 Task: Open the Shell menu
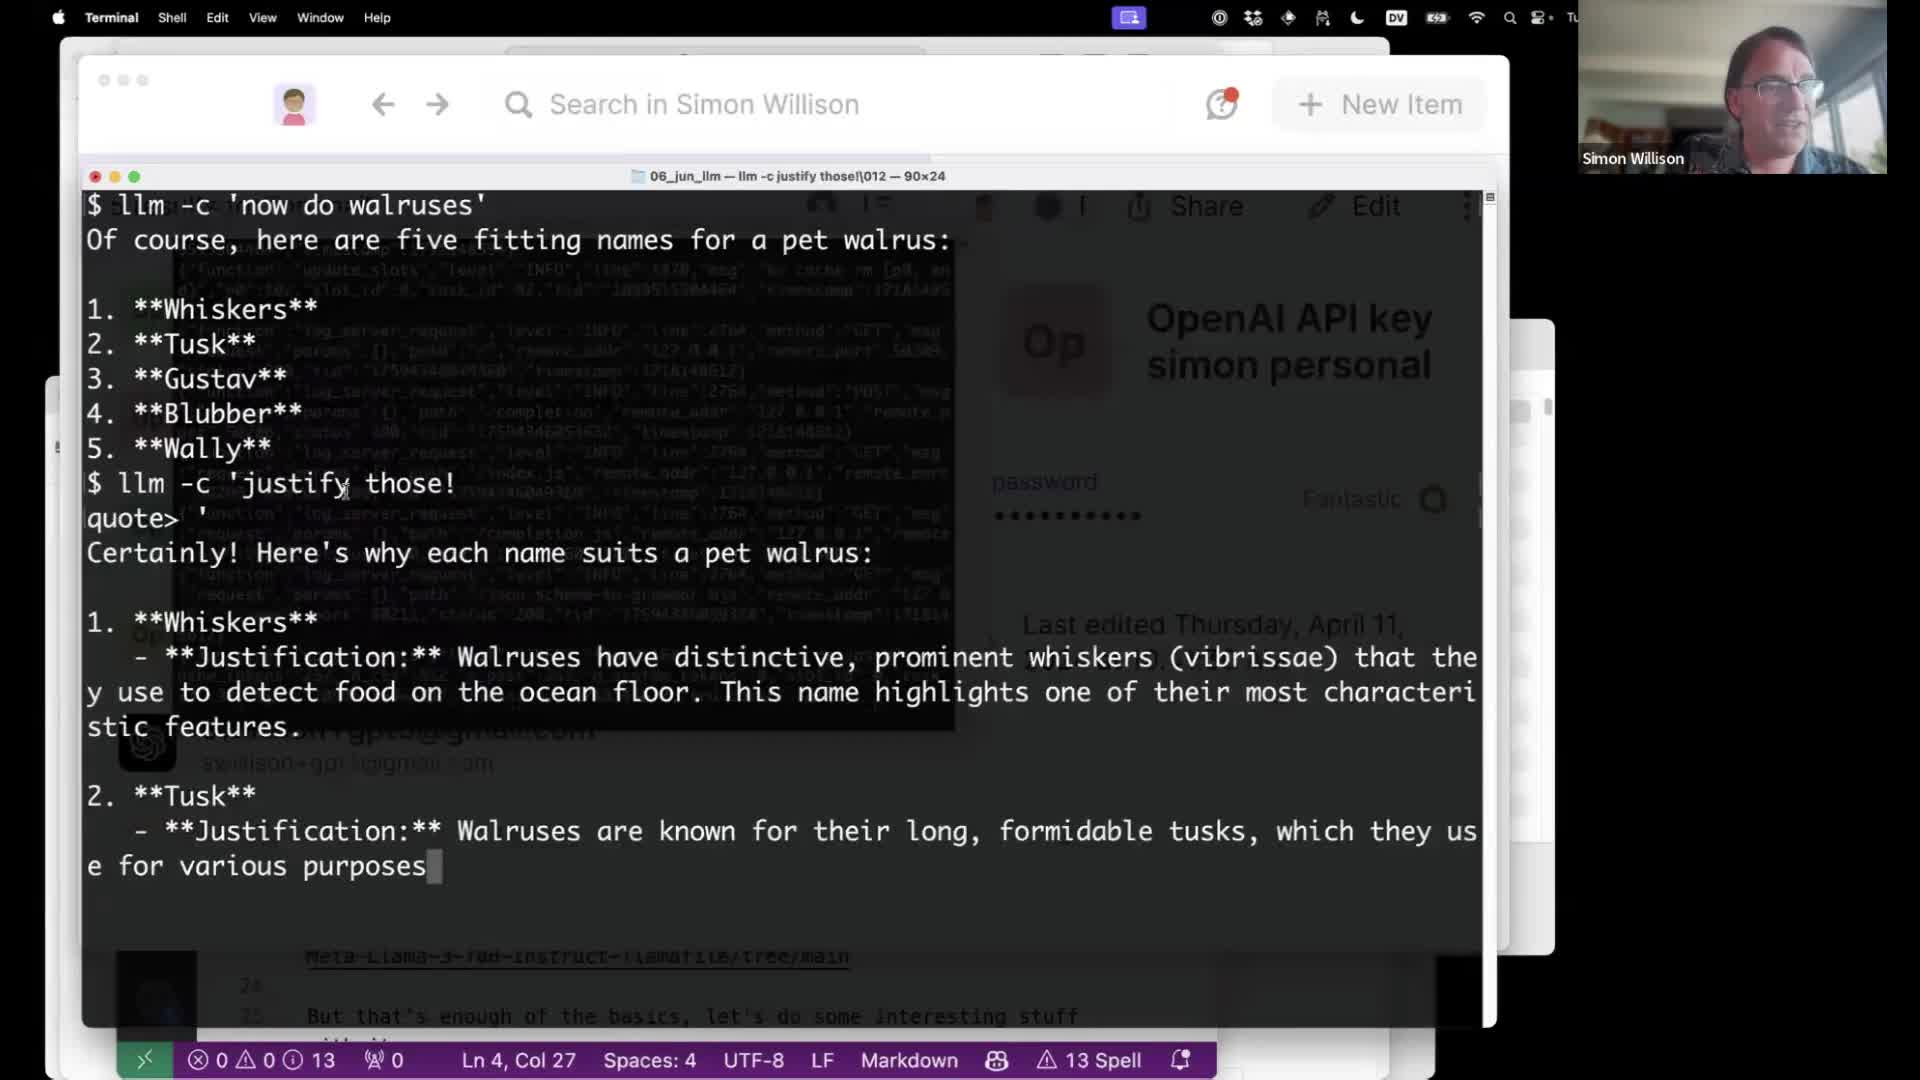pyautogui.click(x=172, y=18)
